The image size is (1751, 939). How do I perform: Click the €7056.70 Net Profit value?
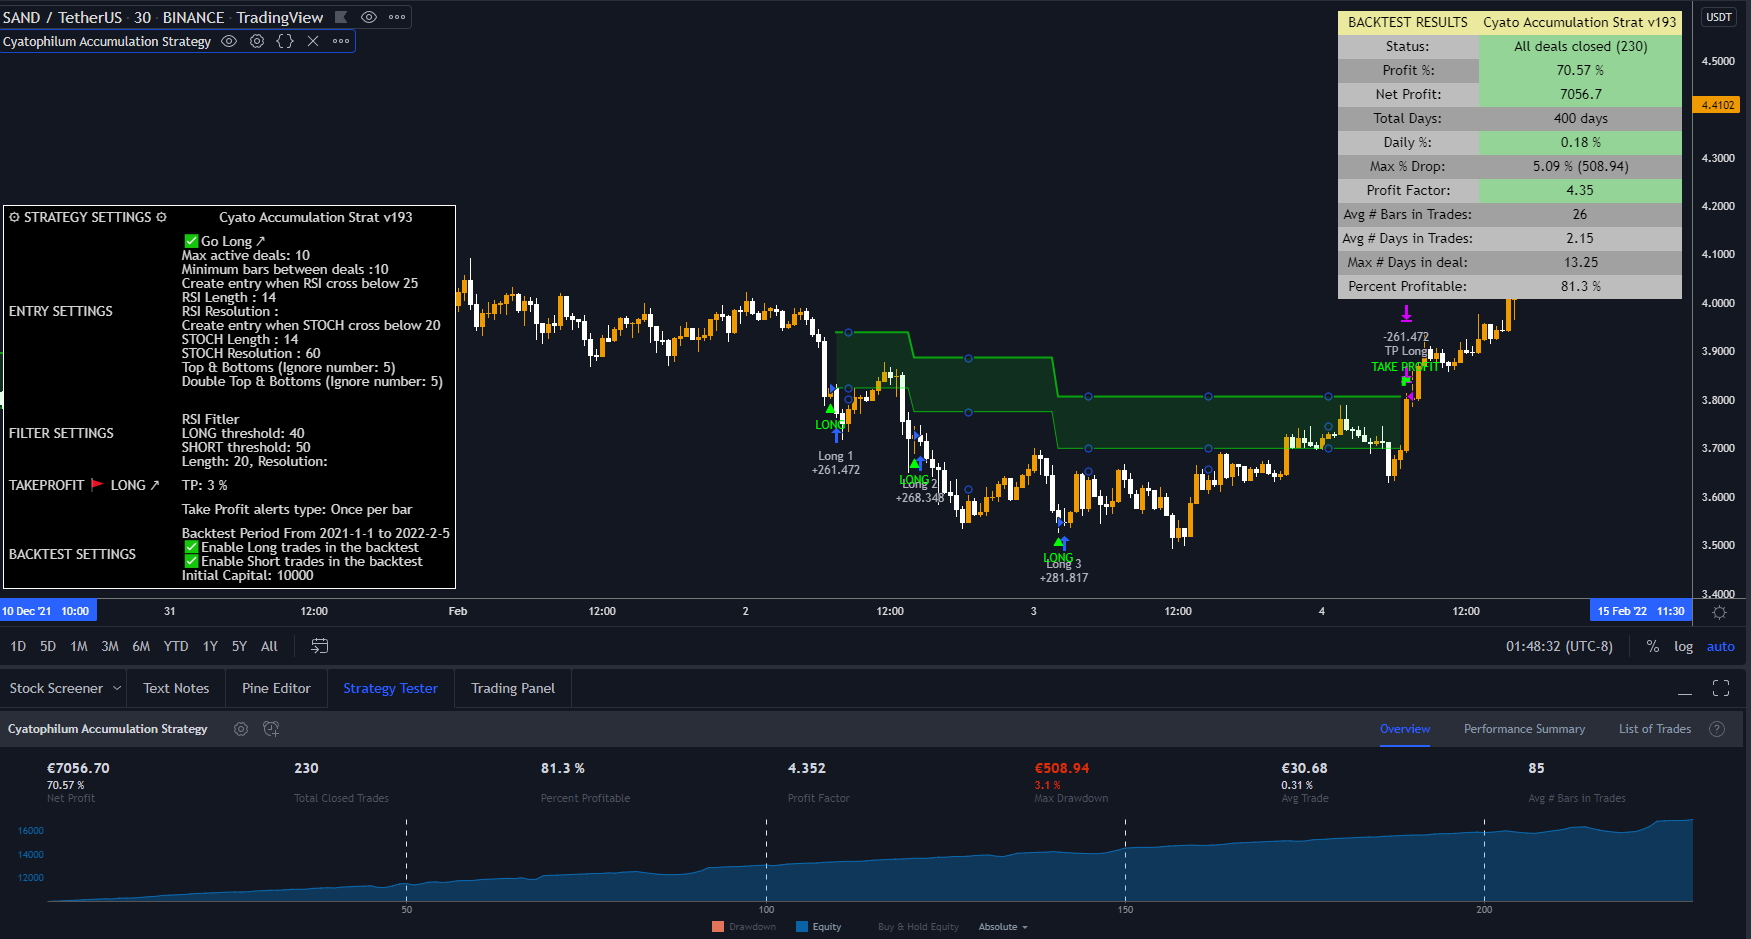pyautogui.click(x=78, y=768)
